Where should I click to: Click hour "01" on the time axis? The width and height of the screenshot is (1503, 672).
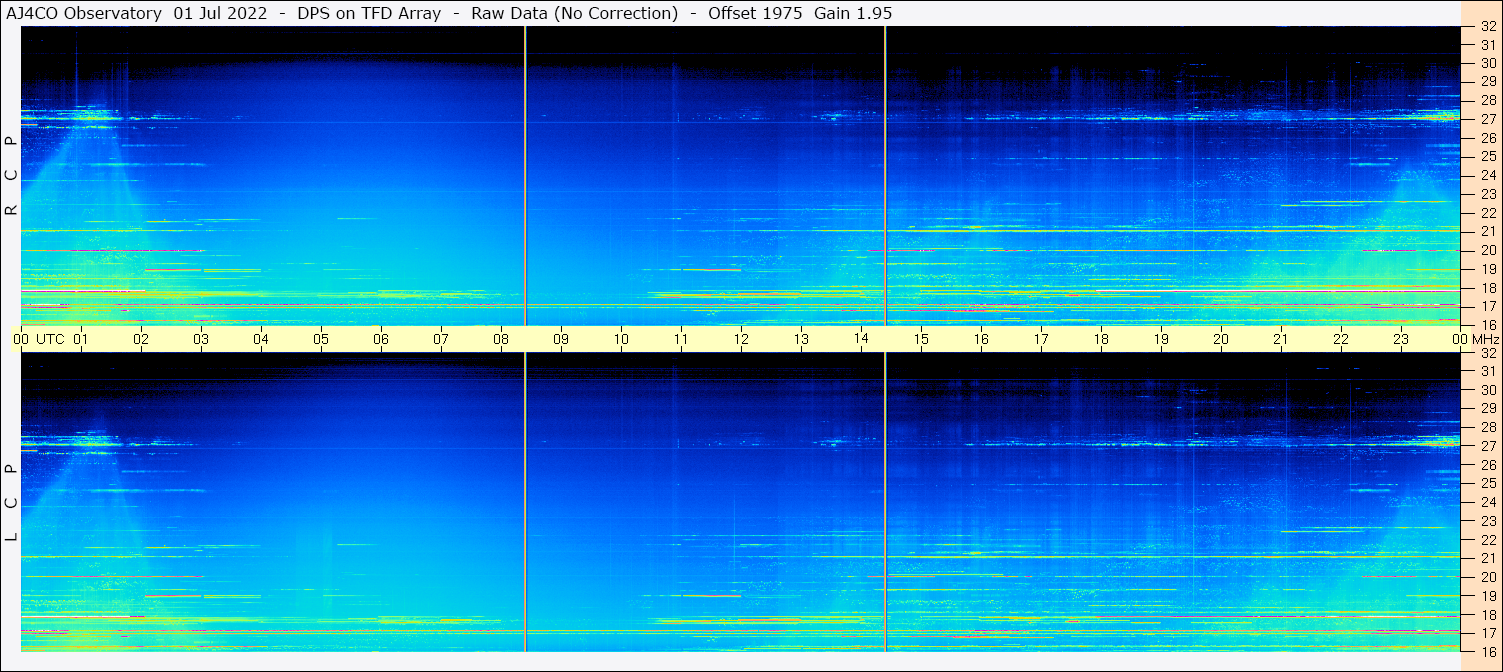(81, 339)
